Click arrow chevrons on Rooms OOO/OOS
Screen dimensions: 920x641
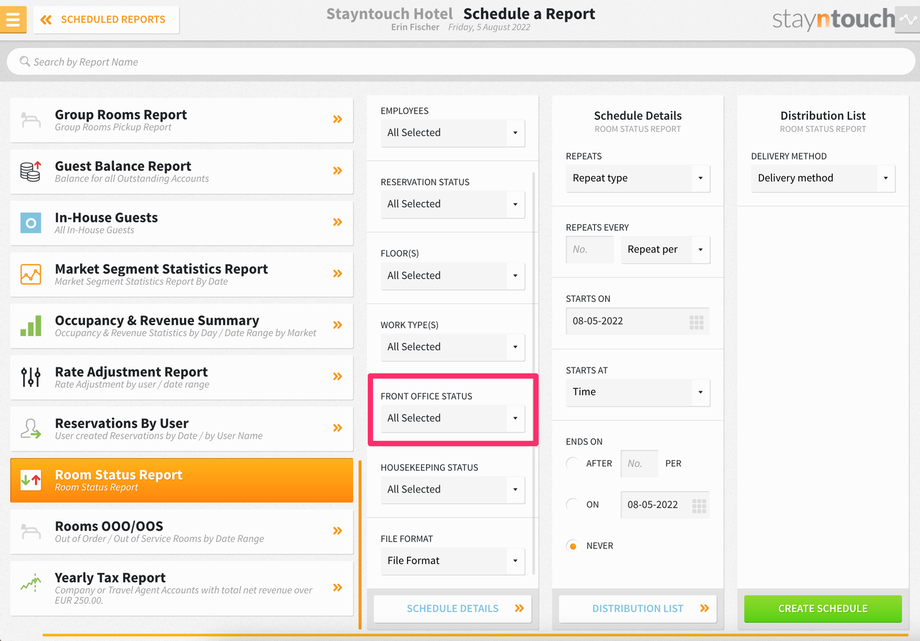point(337,531)
